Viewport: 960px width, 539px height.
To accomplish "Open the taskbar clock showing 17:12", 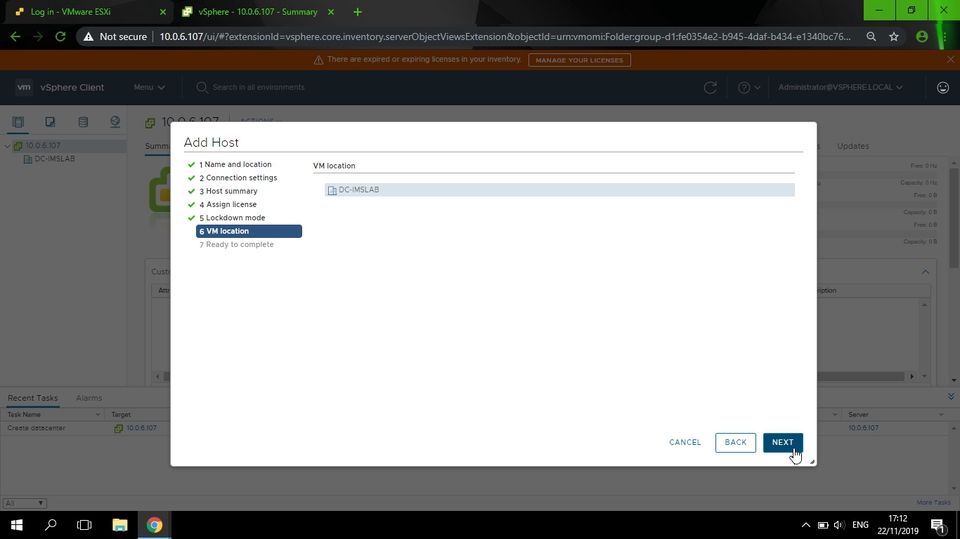I will (898, 525).
